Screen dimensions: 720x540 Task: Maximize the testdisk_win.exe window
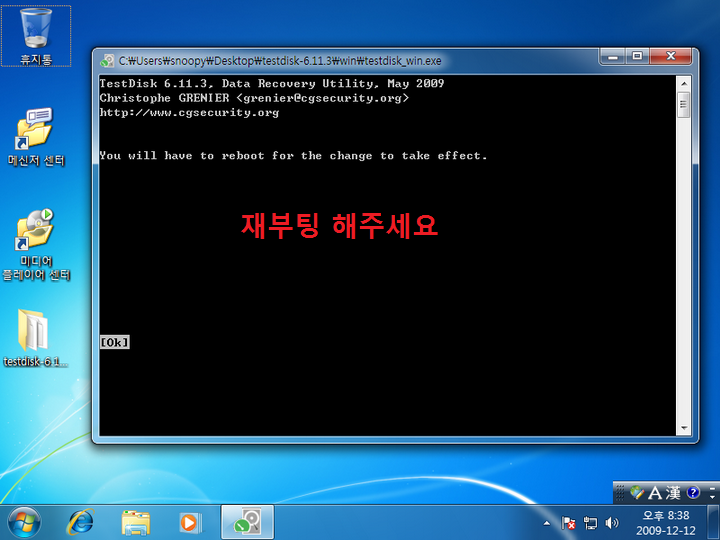(x=637, y=56)
